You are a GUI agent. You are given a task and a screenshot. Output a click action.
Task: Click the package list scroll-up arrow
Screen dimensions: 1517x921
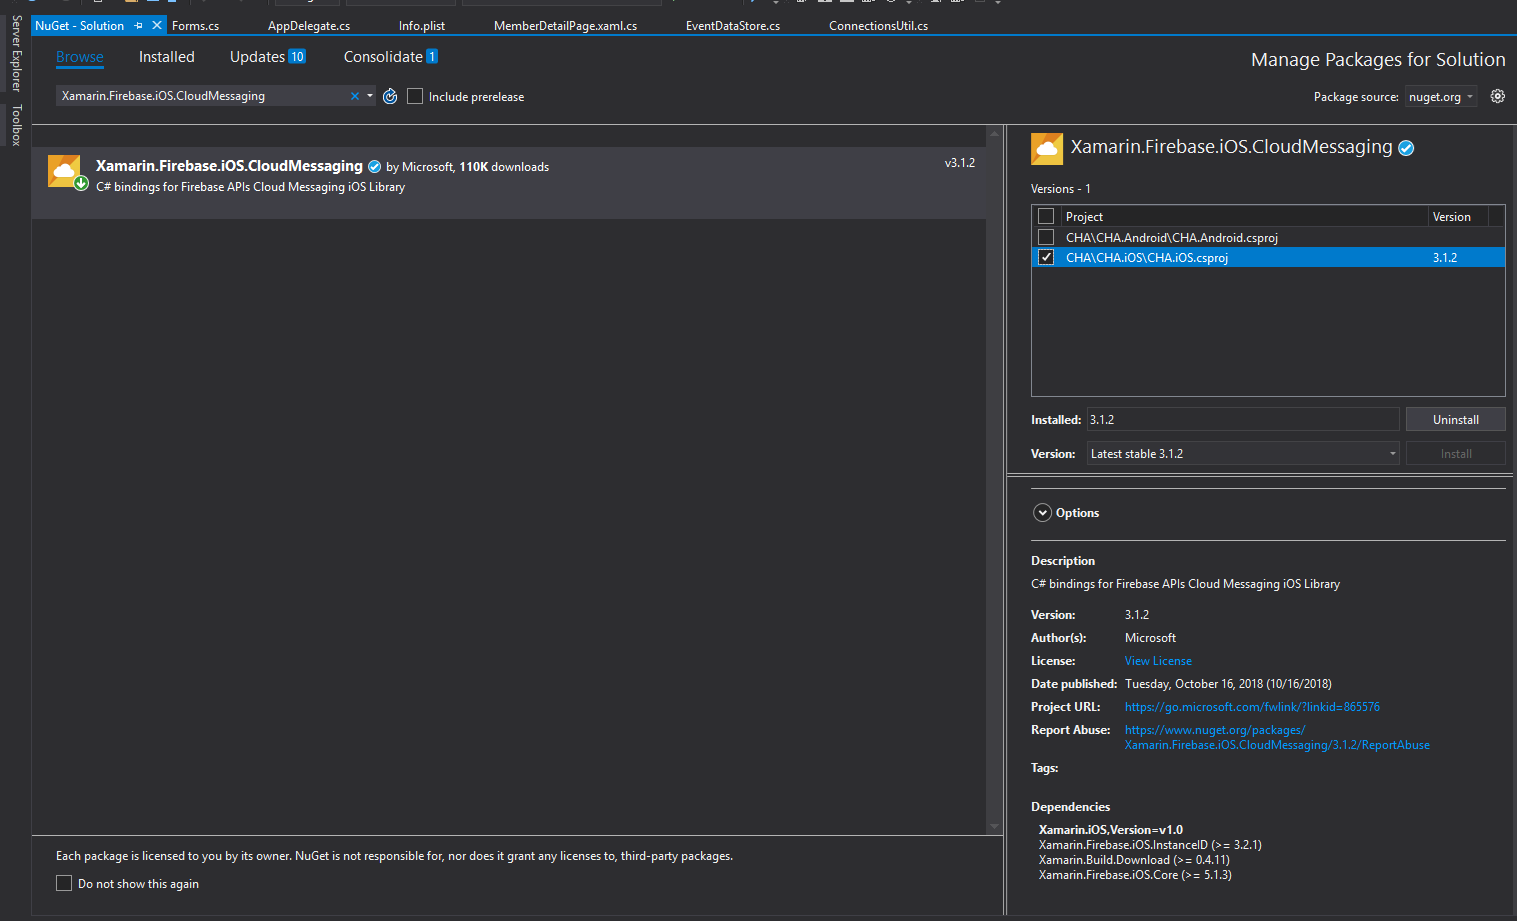994,133
